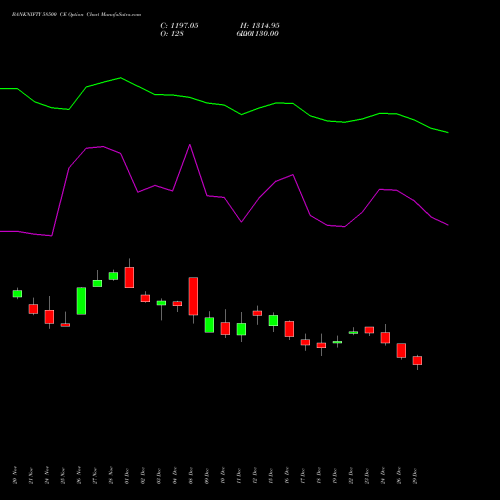Click the 19 Dec date label
The width and height of the screenshot is (500, 500).
pyautogui.click(x=335, y=475)
